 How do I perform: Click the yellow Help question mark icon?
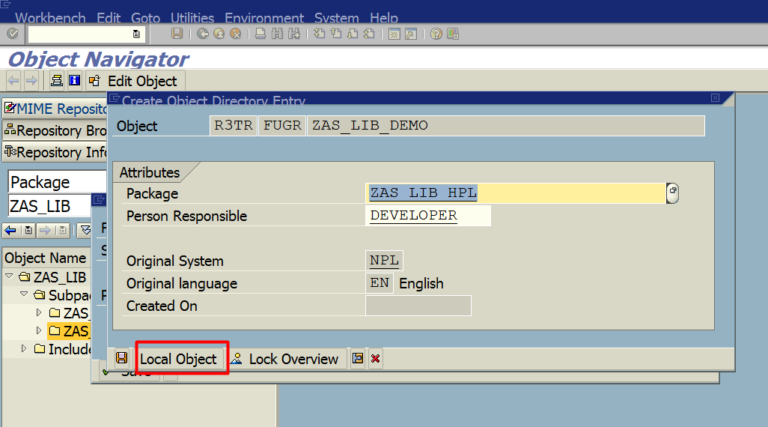click(x=436, y=34)
